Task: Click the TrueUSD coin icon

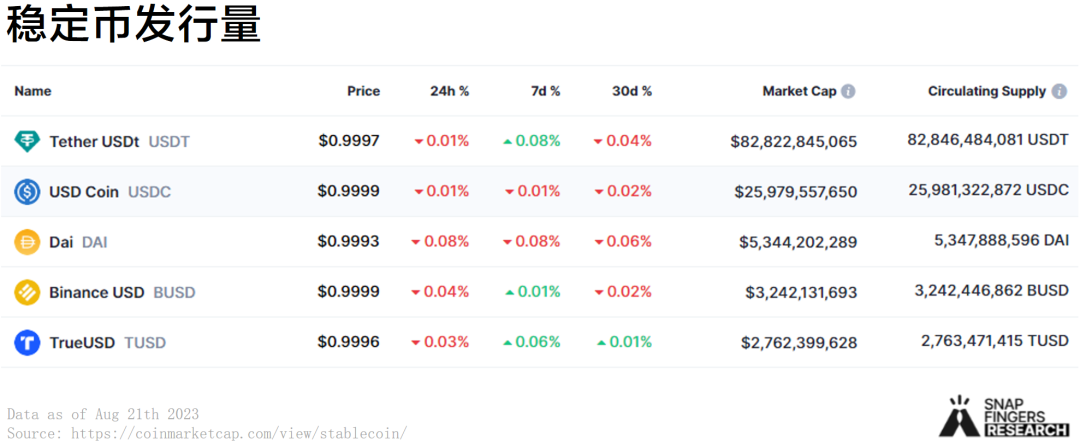Action: tap(28, 343)
